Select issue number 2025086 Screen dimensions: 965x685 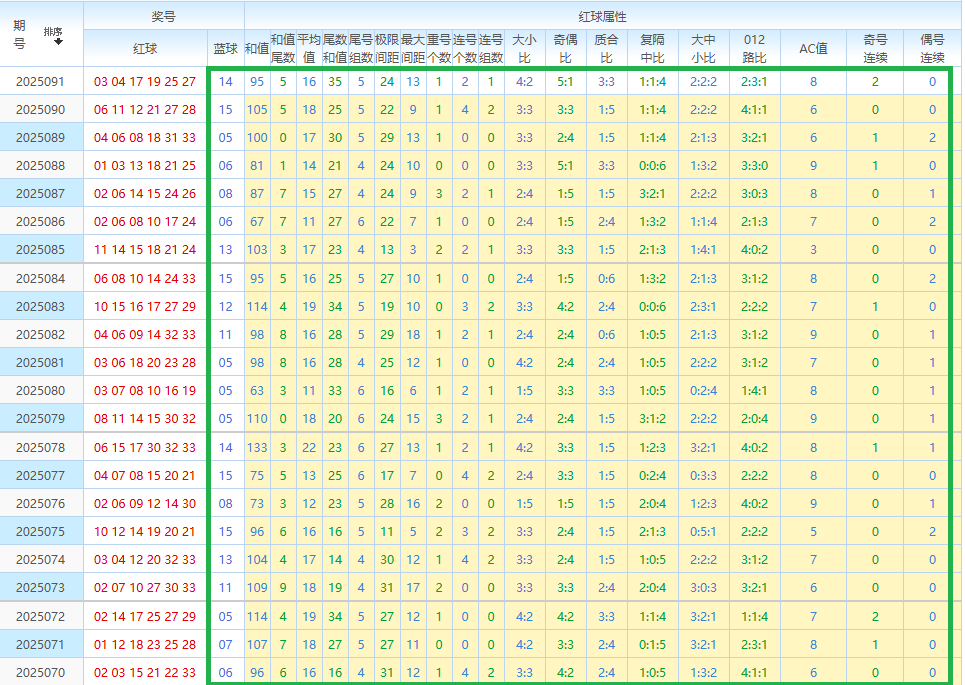[x=40, y=222]
